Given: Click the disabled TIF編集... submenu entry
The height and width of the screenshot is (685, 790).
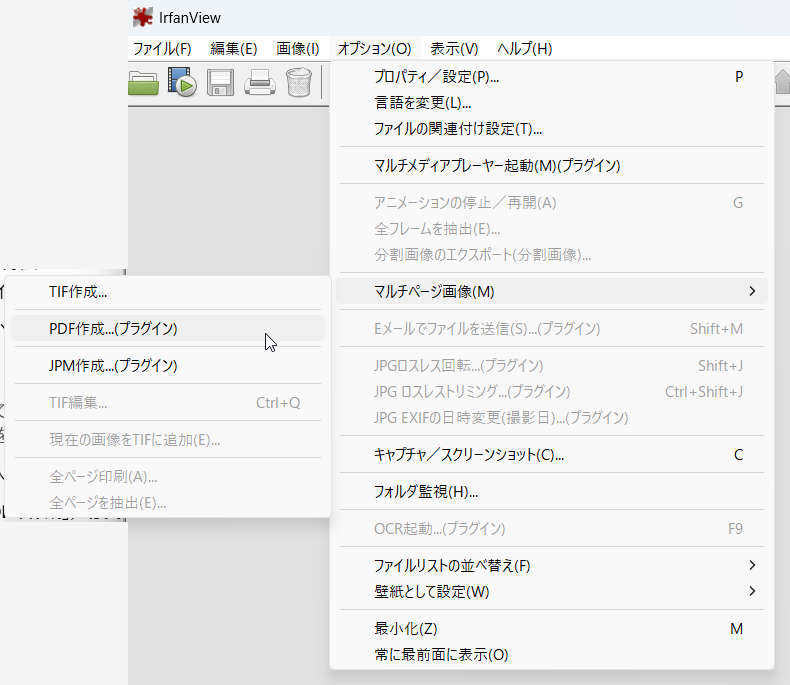Looking at the screenshot, I should coord(168,402).
